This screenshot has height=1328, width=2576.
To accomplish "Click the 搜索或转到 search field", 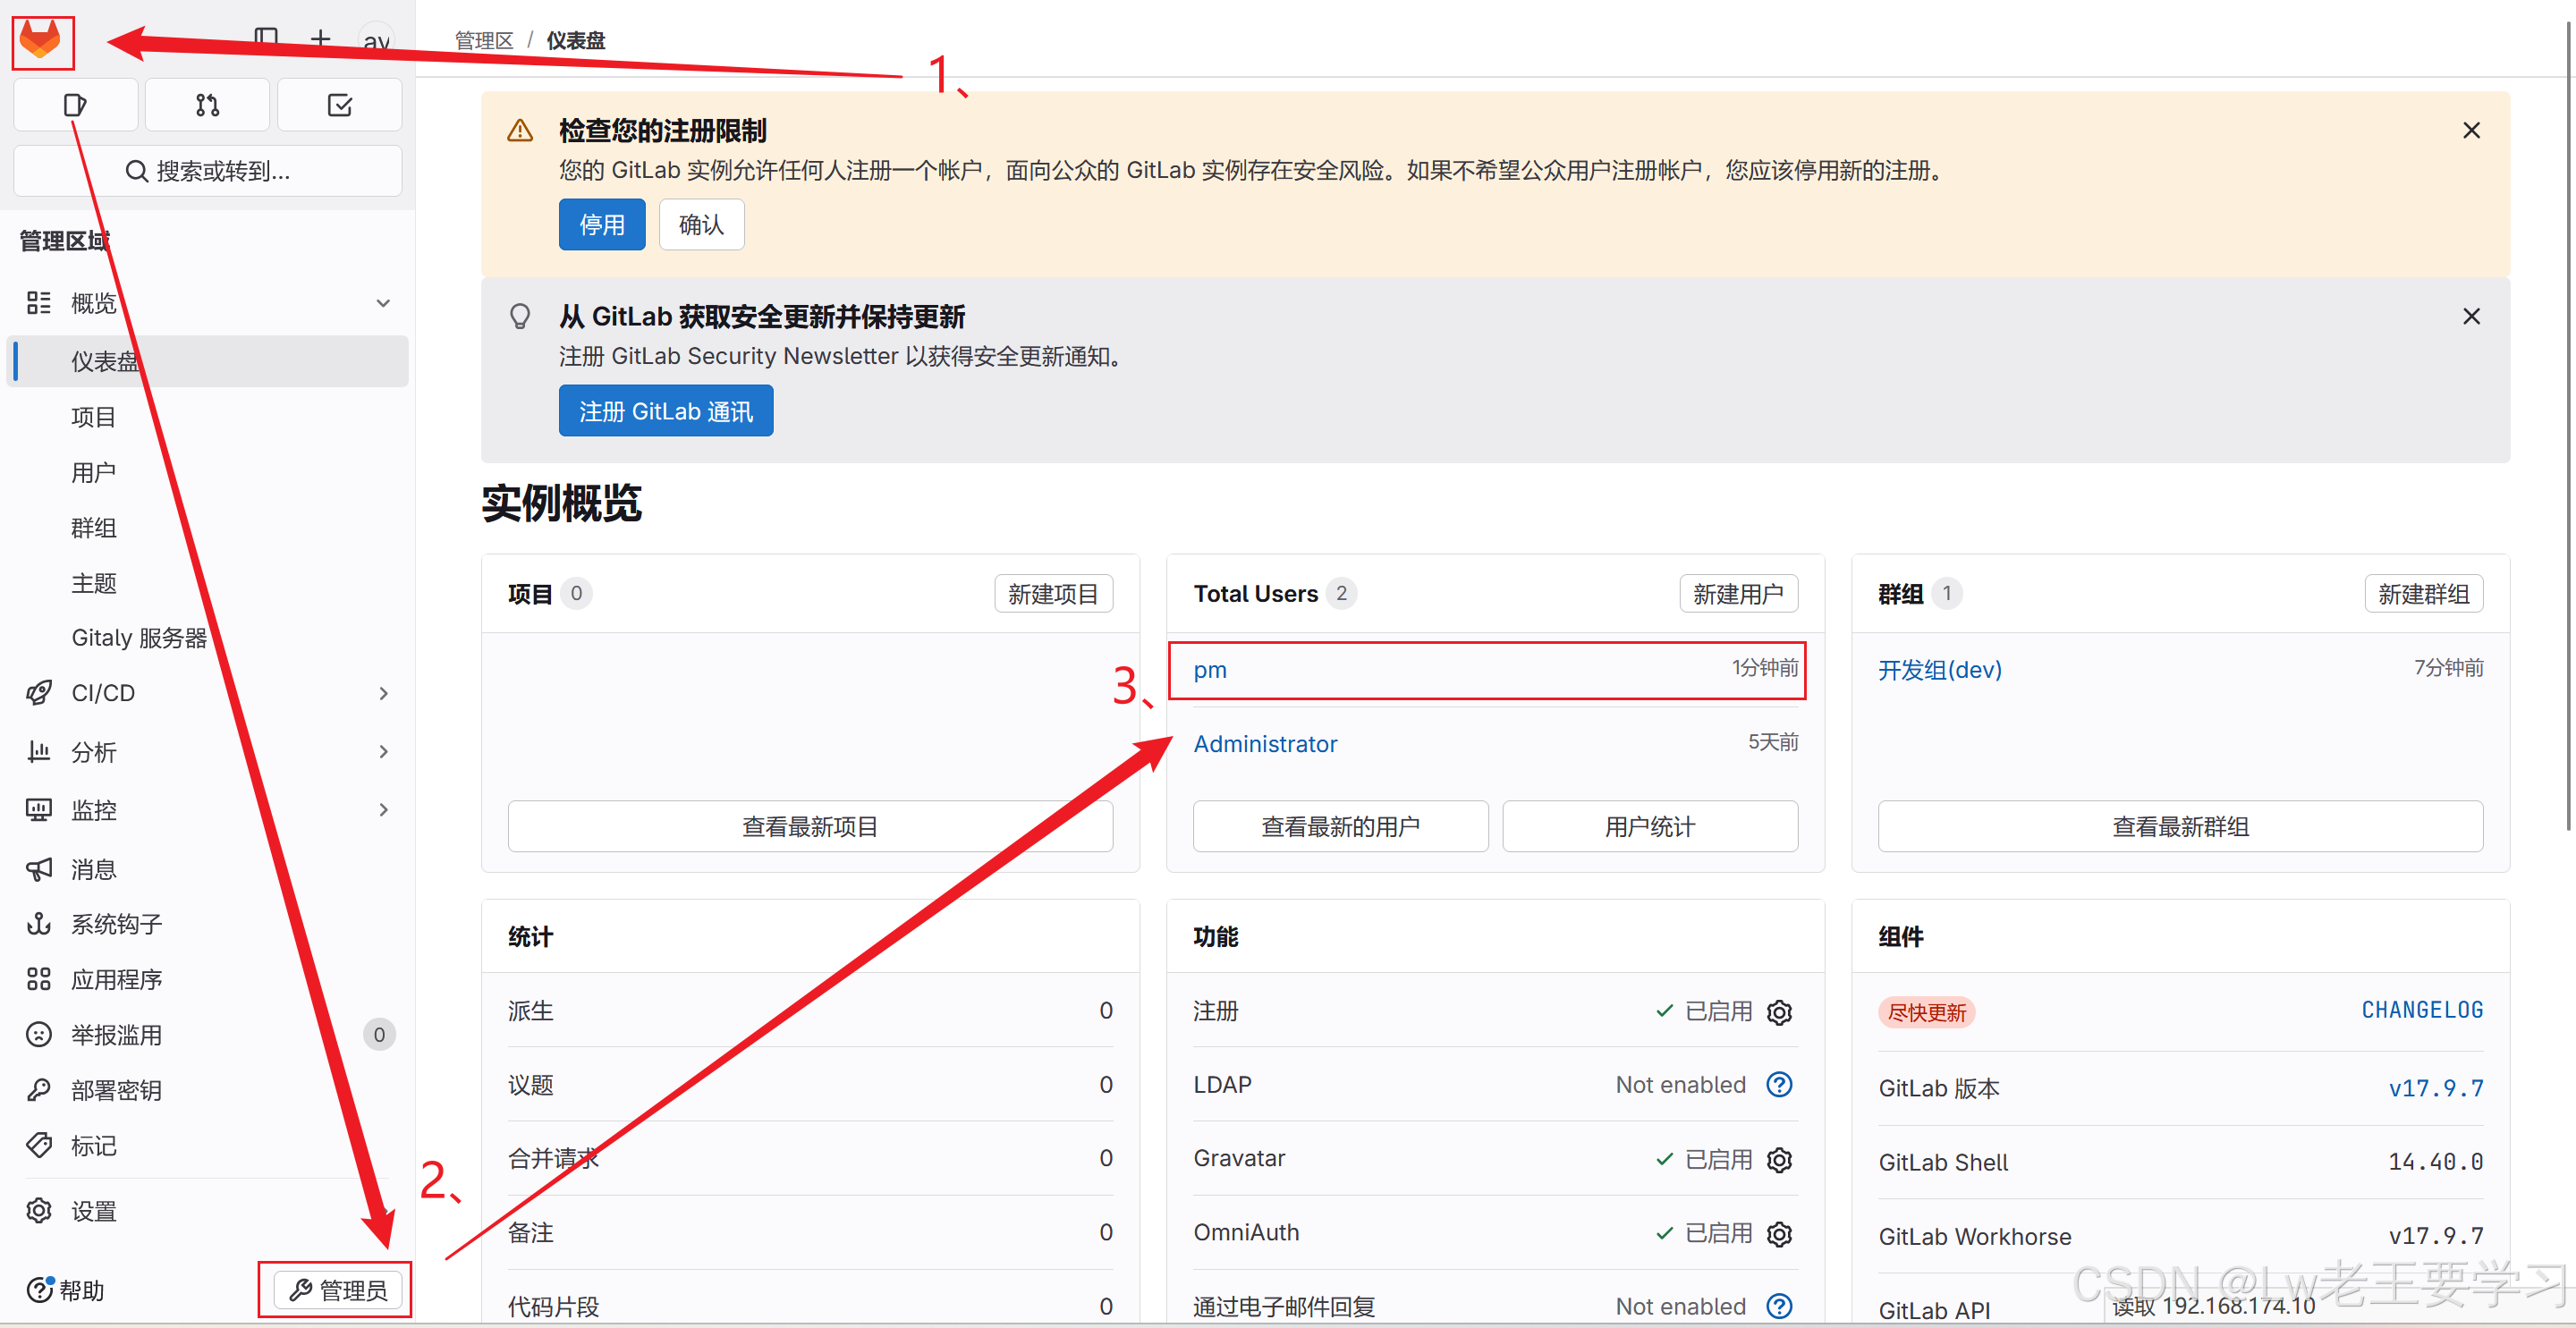I will 208,171.
